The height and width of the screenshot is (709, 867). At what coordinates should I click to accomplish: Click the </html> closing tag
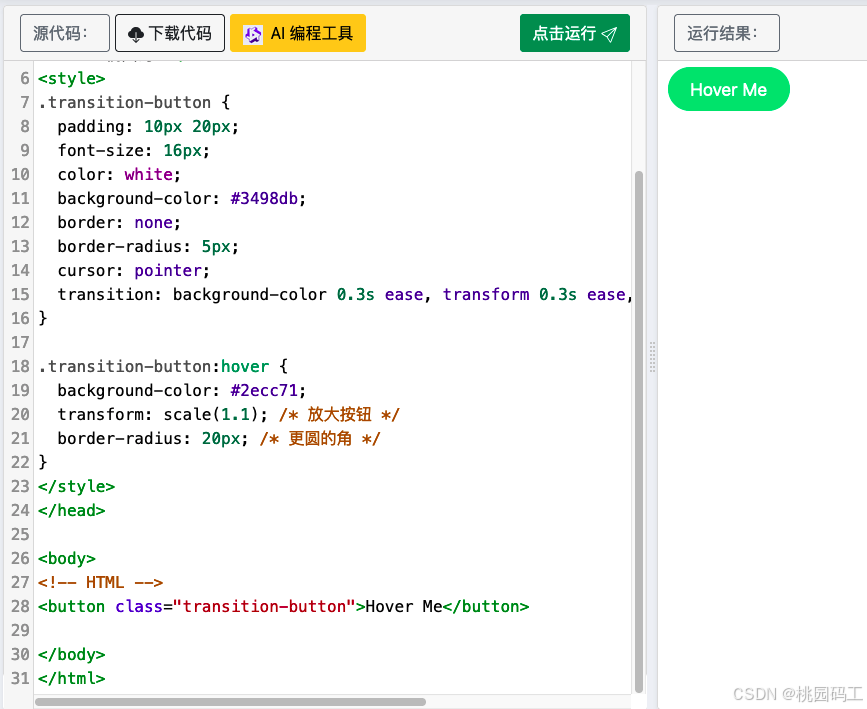click(x=71, y=679)
